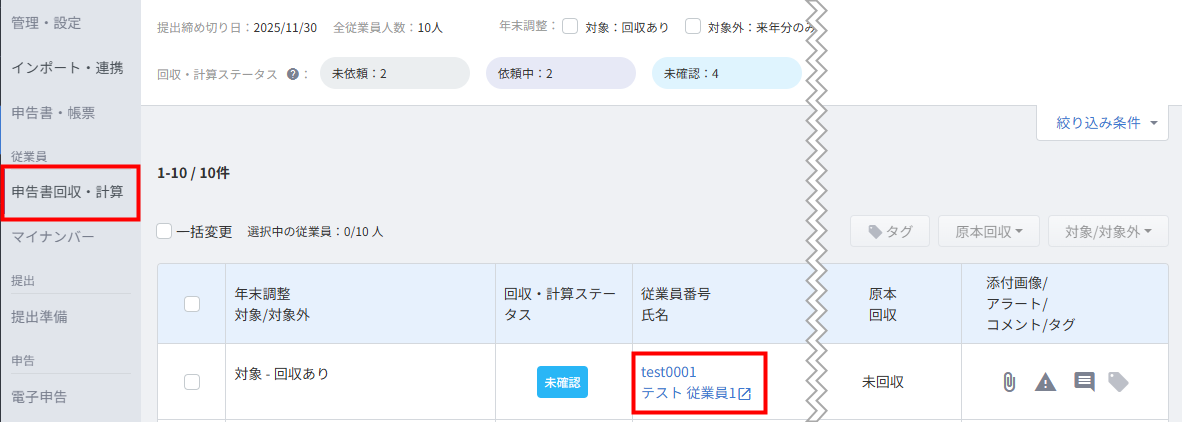Select all rows with header checkbox

(192, 304)
